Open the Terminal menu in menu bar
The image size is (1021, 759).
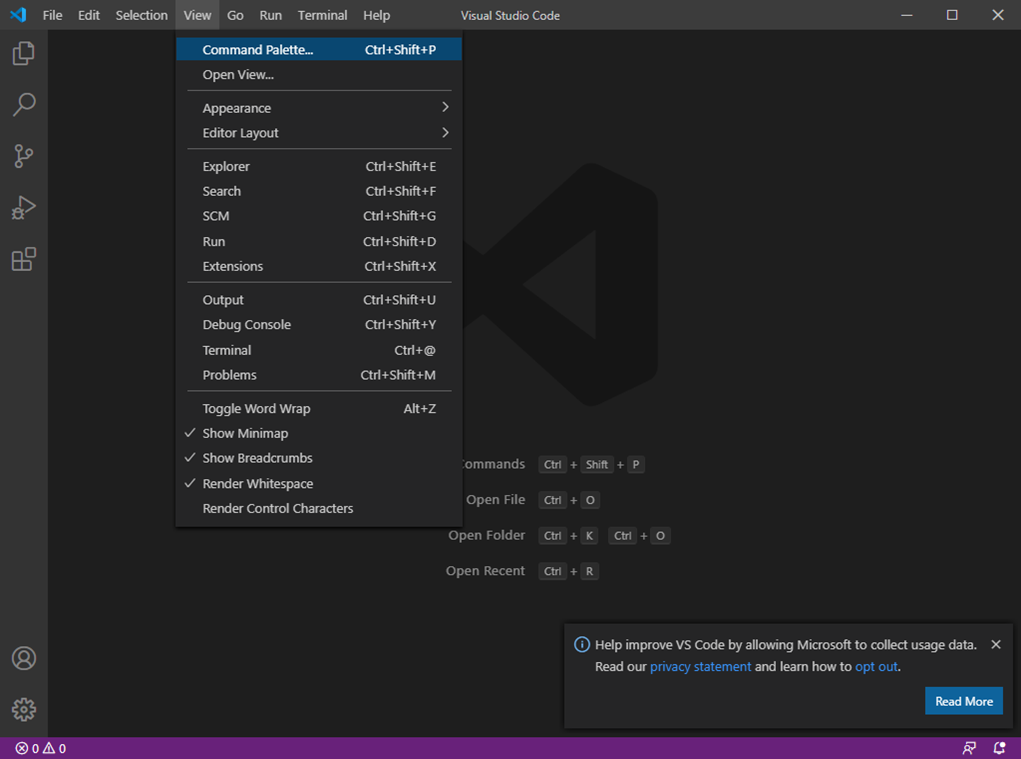322,15
